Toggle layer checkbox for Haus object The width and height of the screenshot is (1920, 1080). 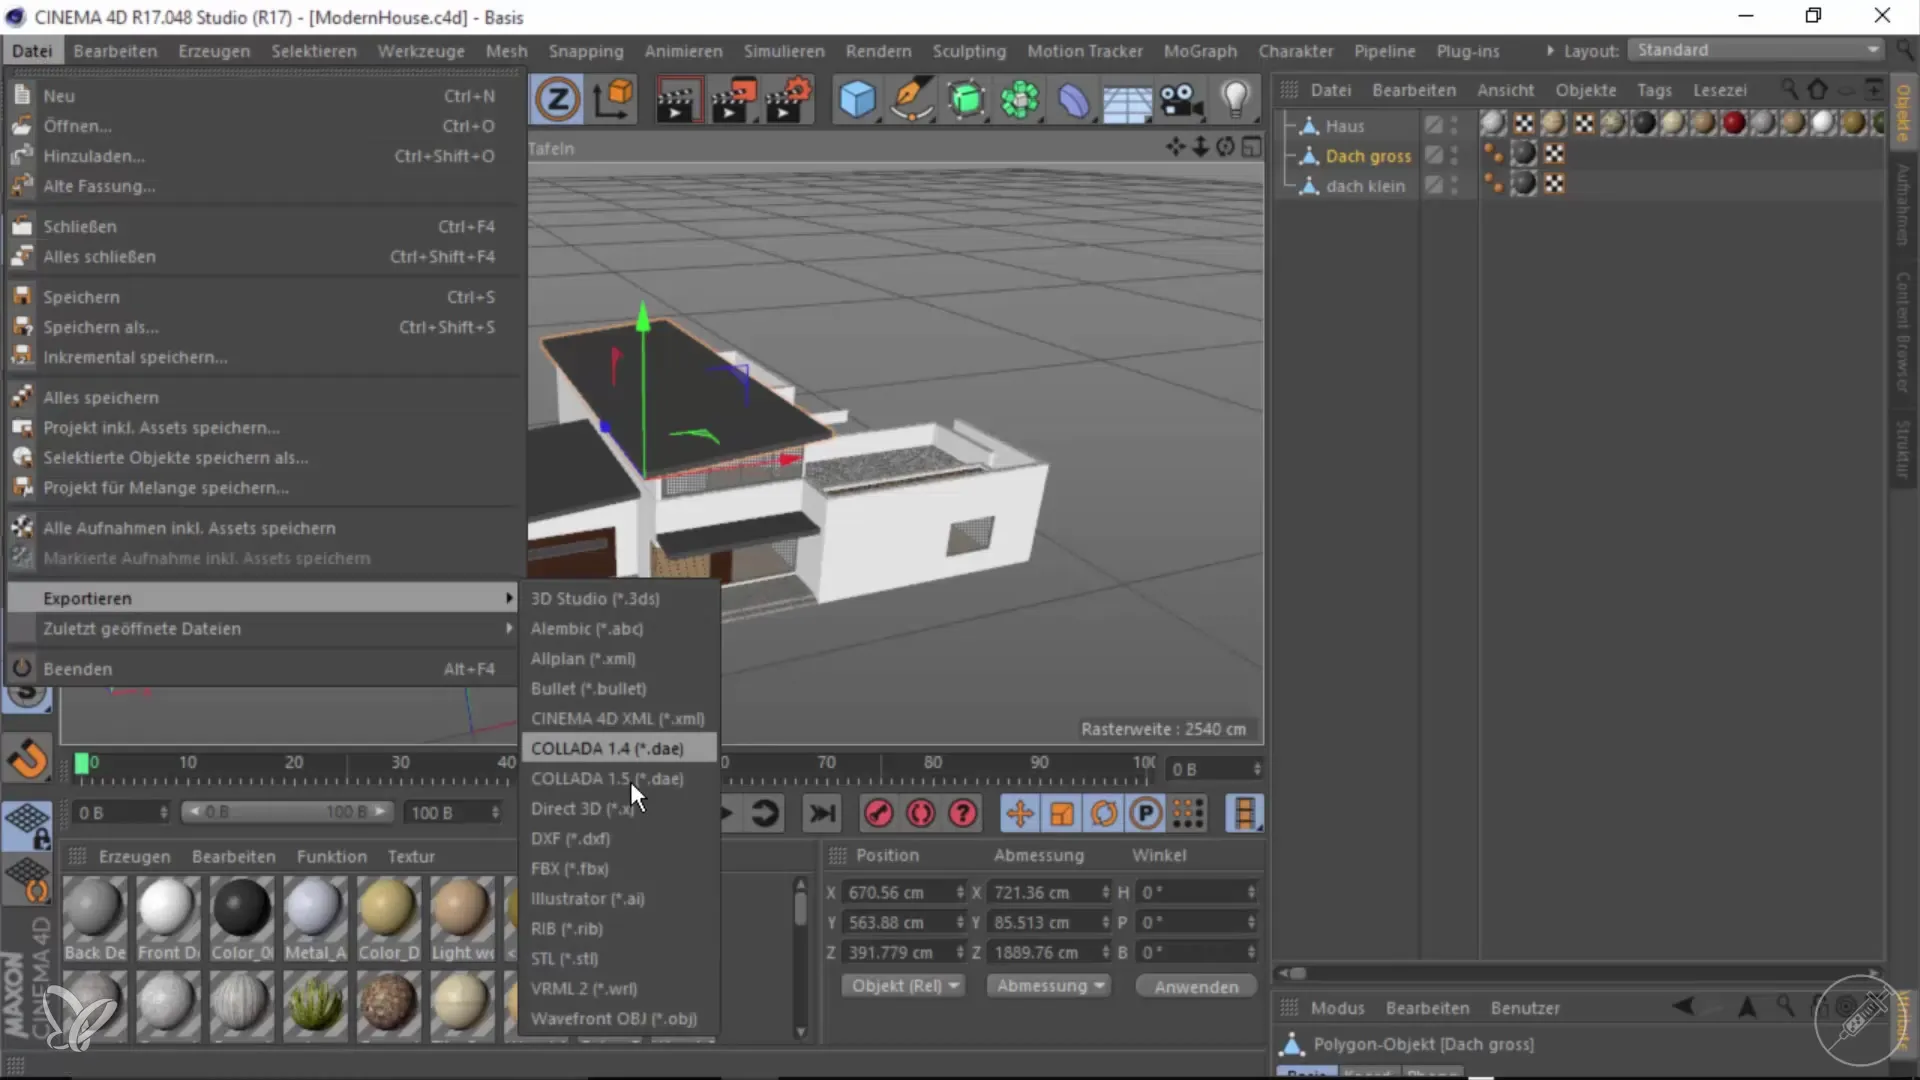(1434, 125)
